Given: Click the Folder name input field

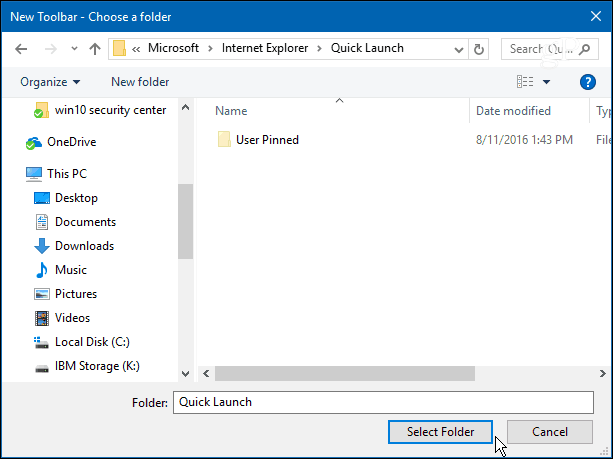Looking at the screenshot, I should (x=383, y=402).
